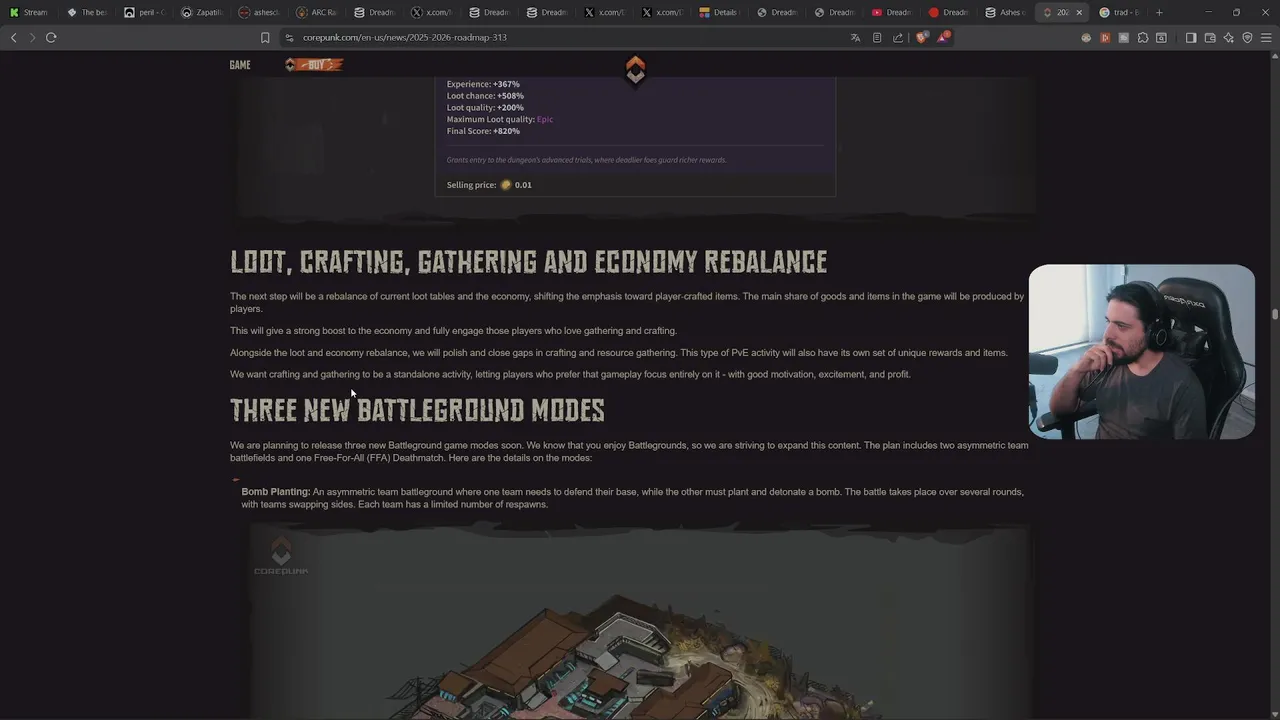Click the VPN shield icon in toolbar
Viewport: 1280px width, 720px height.
1247,37
